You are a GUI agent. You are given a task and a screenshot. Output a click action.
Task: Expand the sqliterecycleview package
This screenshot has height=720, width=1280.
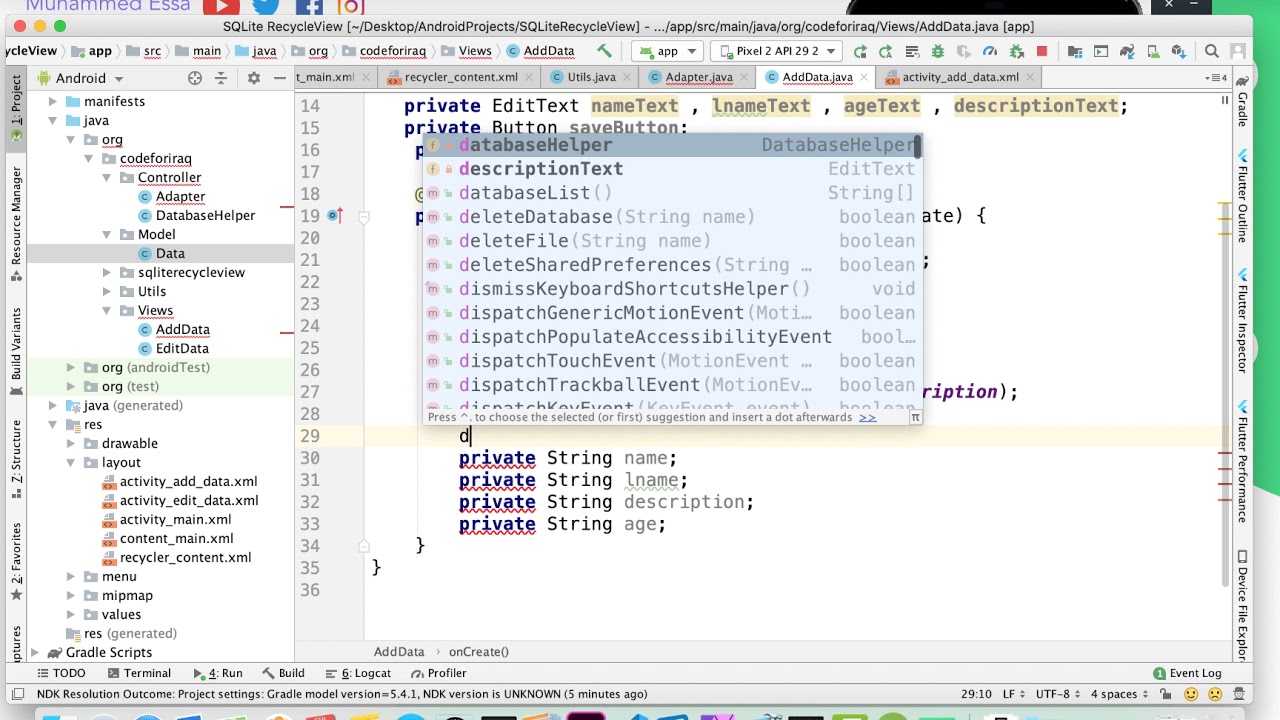106,272
